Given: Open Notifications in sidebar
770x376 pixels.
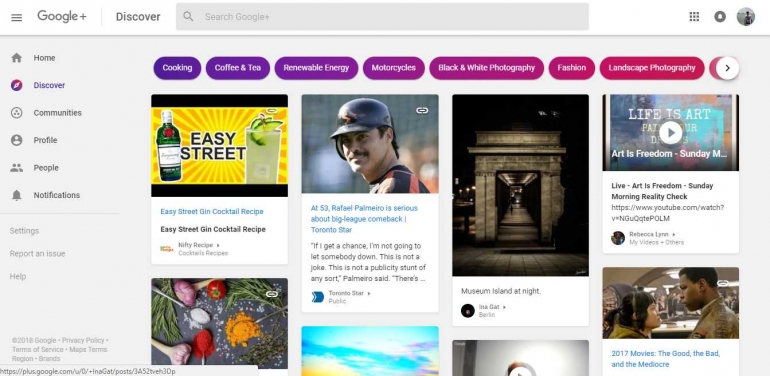Looking at the screenshot, I should pos(56,195).
